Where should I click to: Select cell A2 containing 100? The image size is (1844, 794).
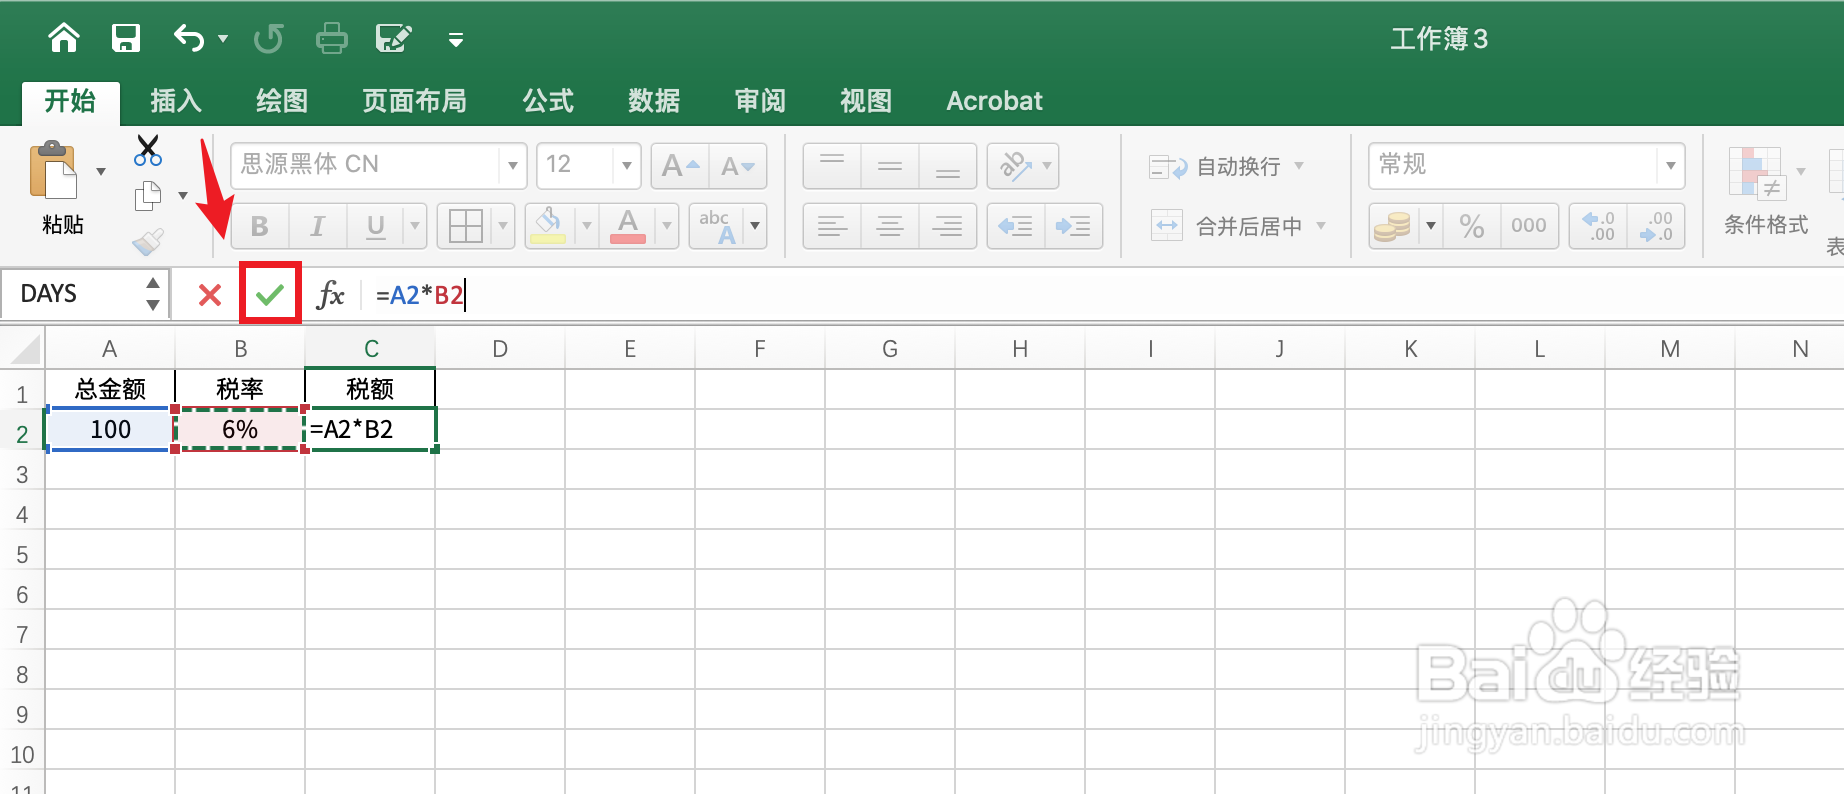point(110,429)
